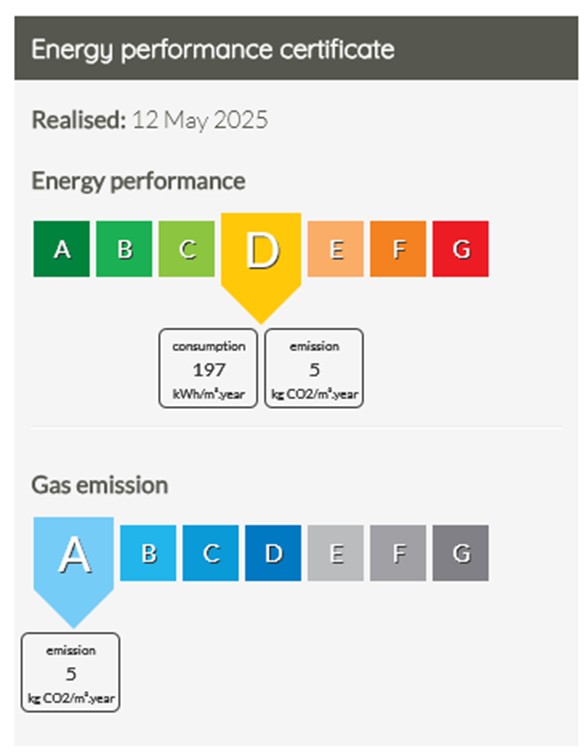
Task: Click the Realised 12 May 2025 date
Action: click(150, 120)
